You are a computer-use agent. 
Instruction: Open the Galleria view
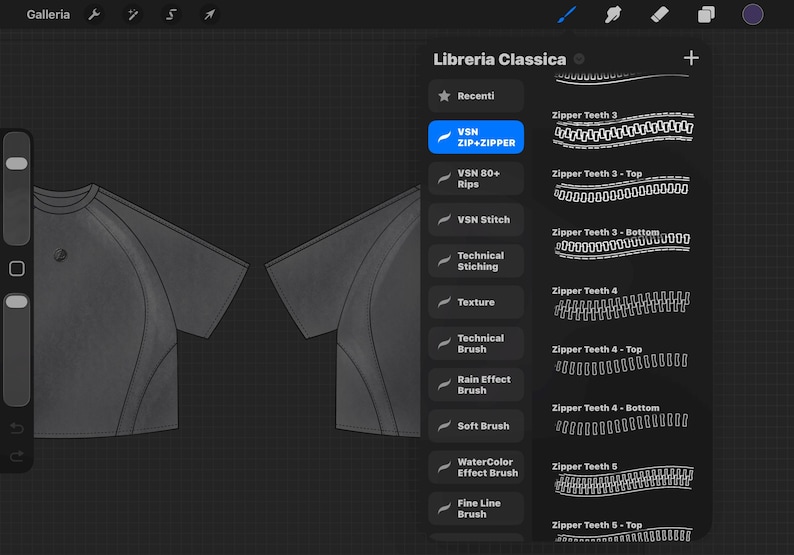point(48,15)
